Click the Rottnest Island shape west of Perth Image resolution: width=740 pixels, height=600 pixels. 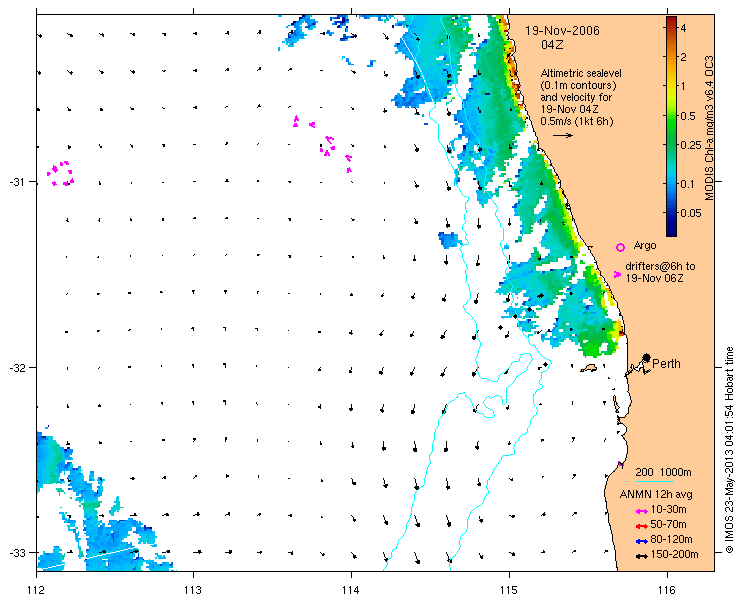(x=589, y=368)
